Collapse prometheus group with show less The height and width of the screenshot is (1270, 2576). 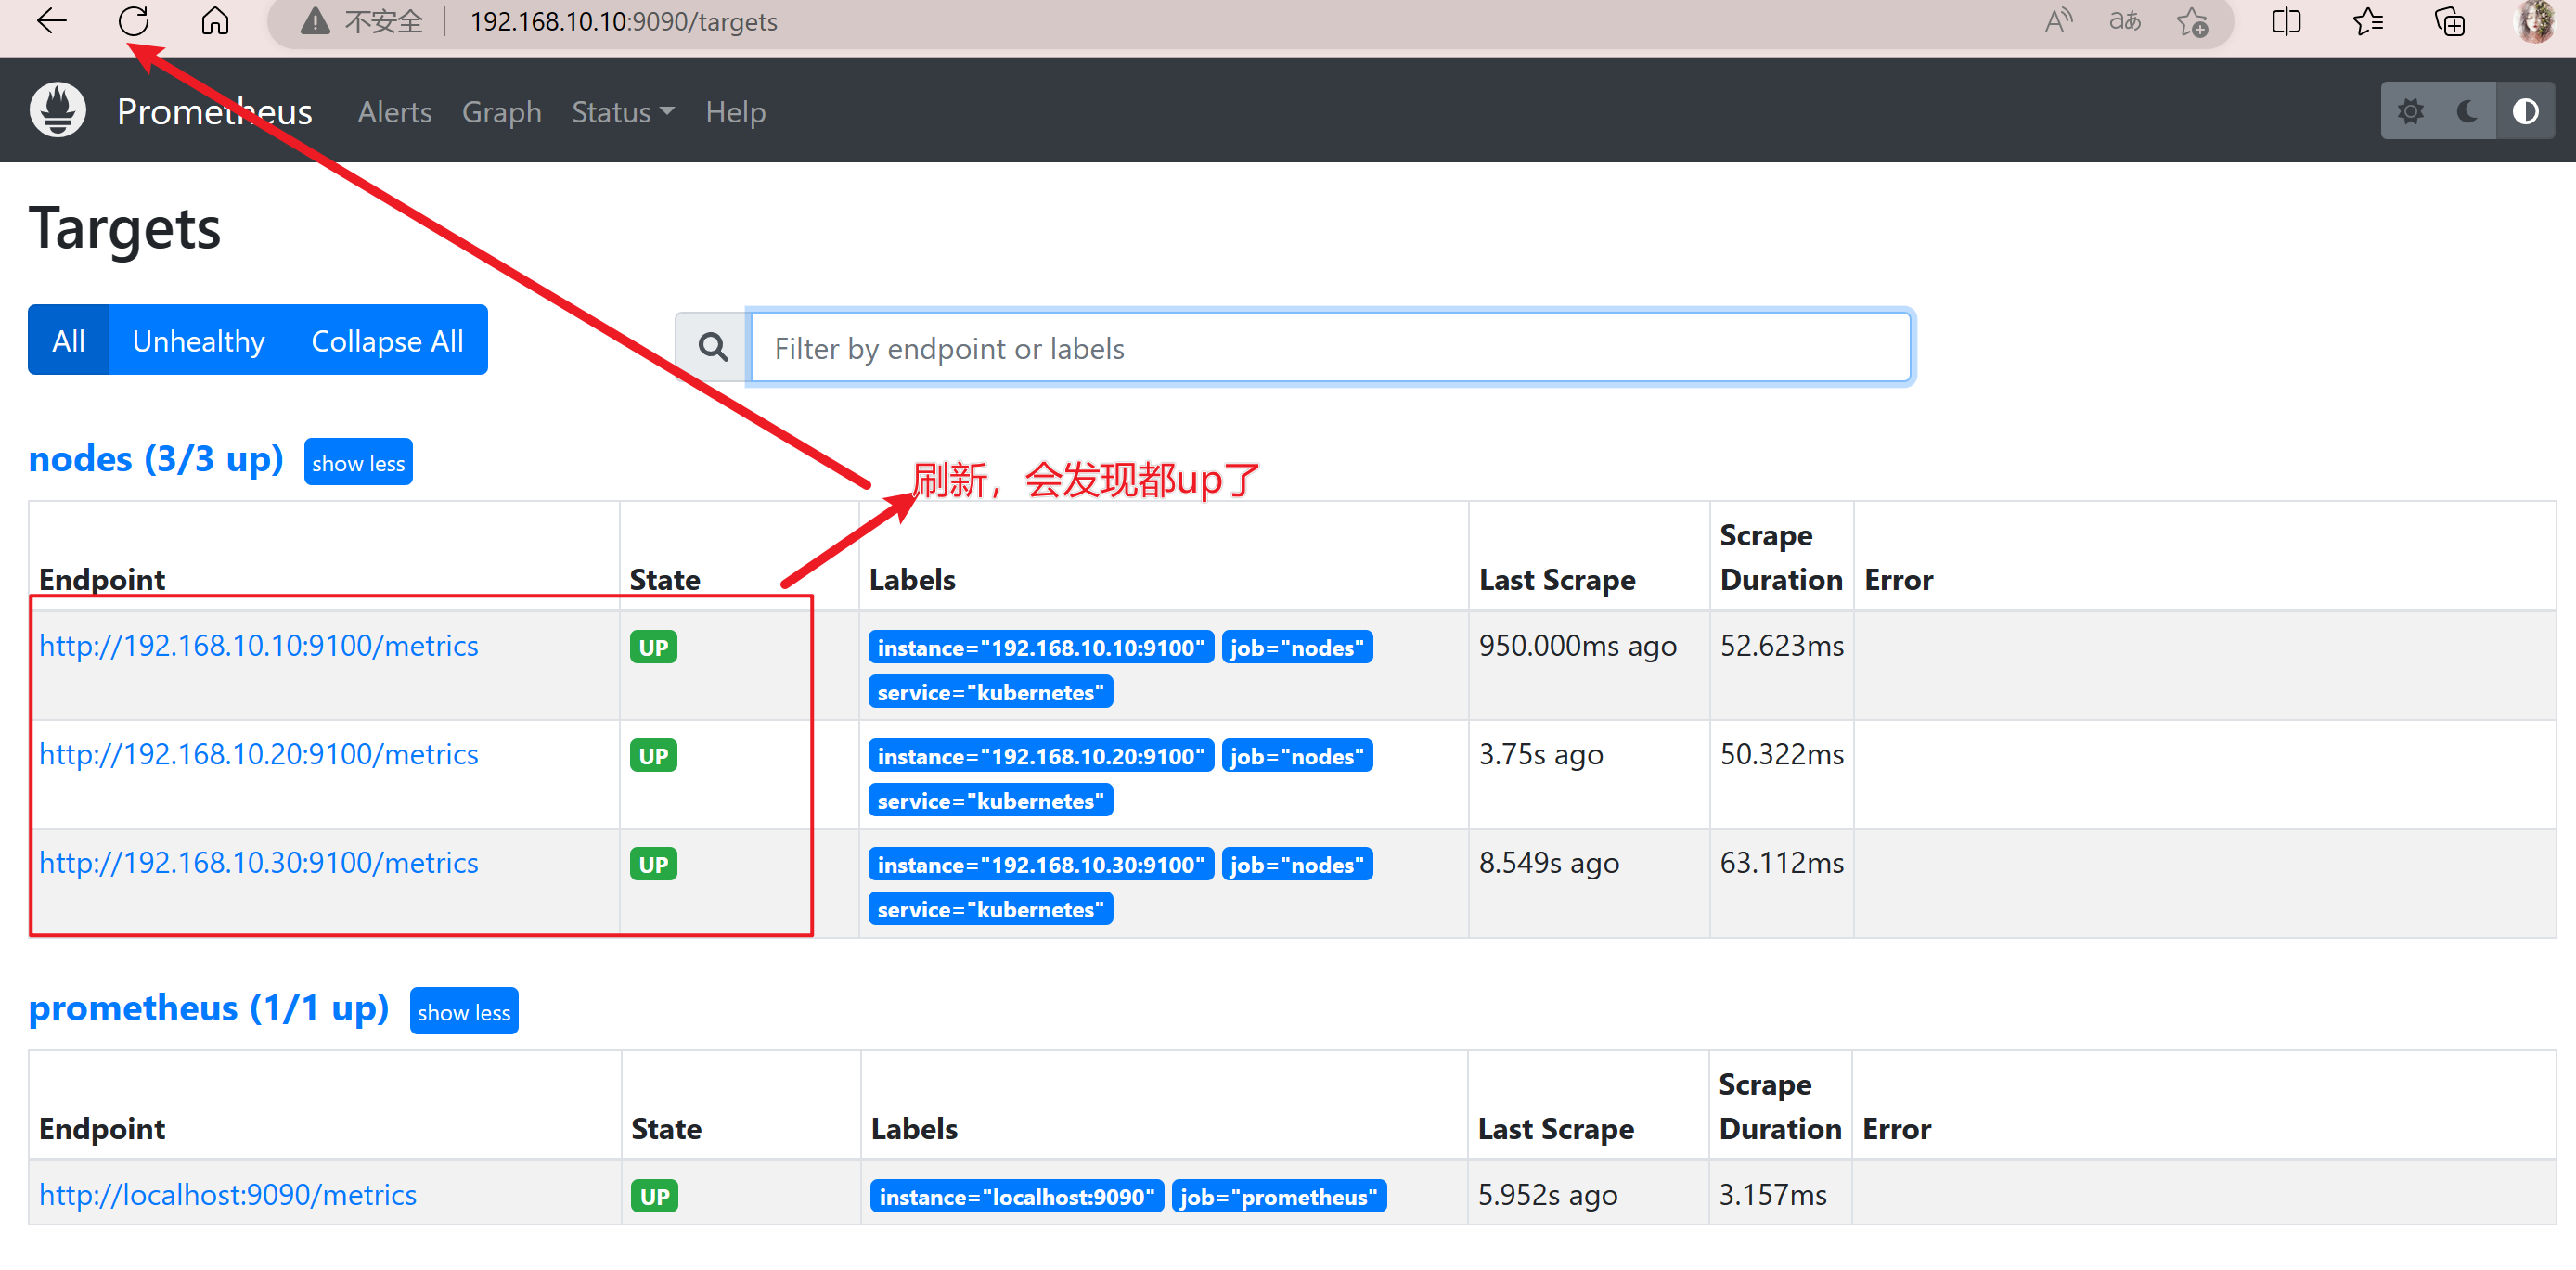coord(464,1011)
